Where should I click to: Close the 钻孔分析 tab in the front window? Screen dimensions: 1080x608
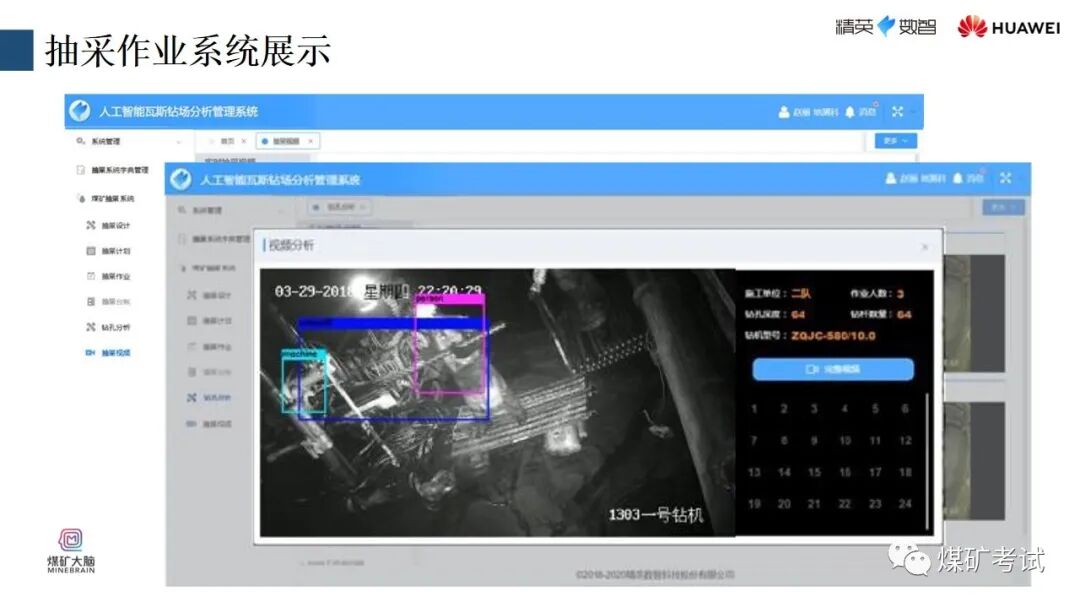(x=363, y=207)
